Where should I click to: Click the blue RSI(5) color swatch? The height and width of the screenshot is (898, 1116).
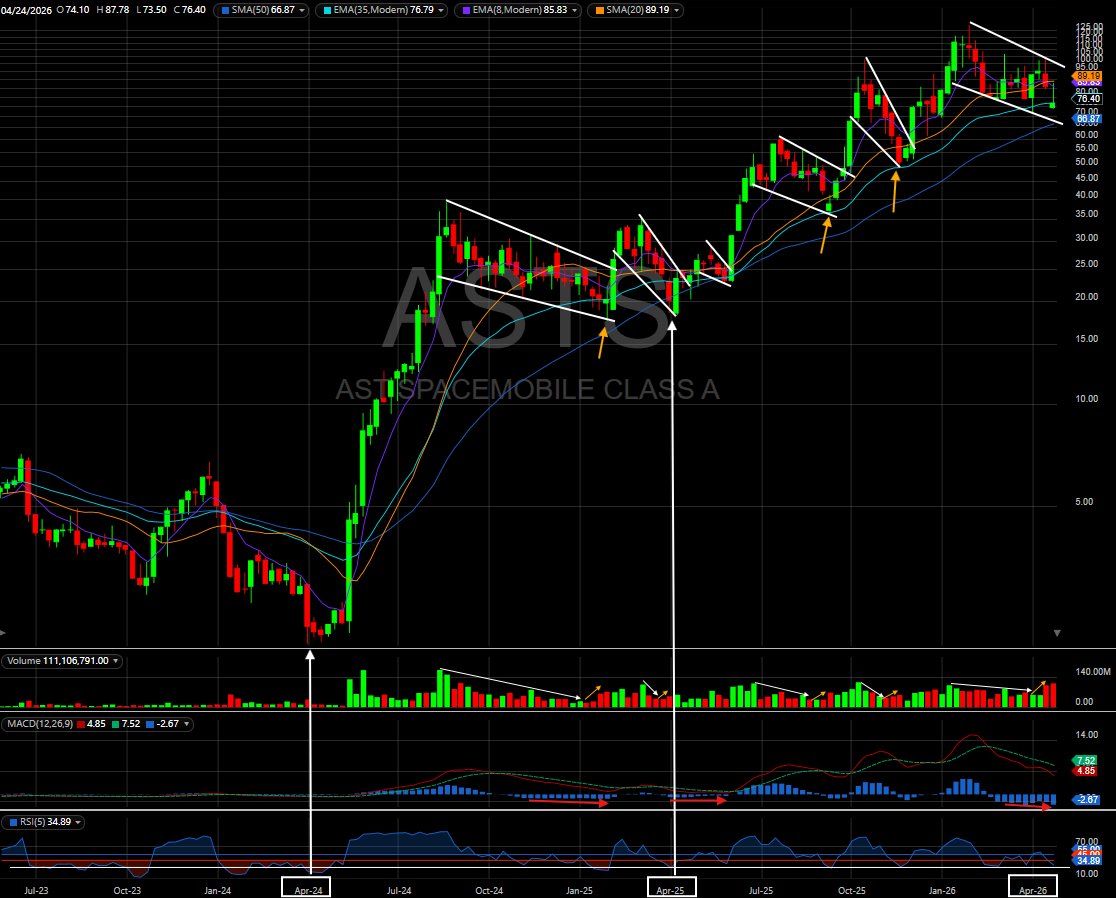point(14,823)
